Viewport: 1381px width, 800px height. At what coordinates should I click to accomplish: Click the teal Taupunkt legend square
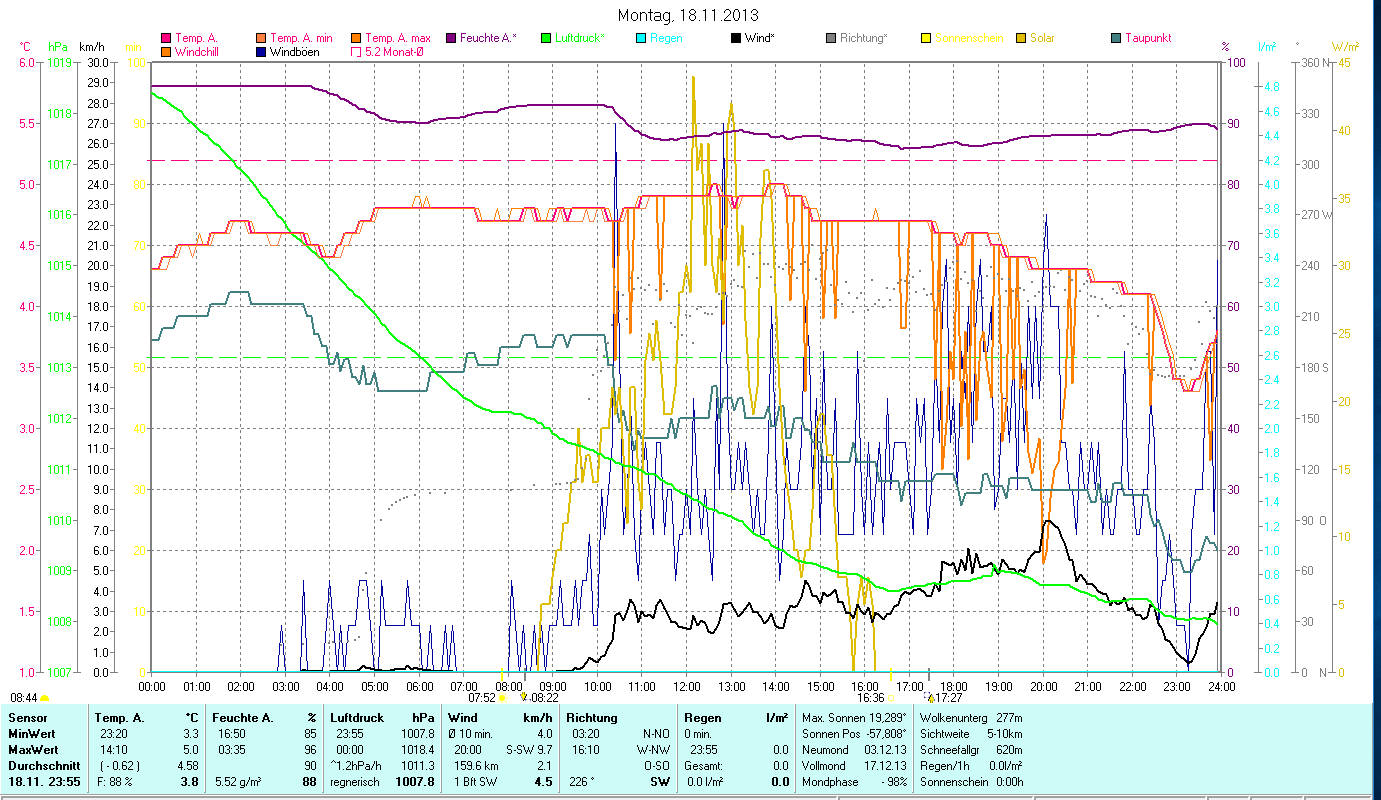(x=1115, y=38)
